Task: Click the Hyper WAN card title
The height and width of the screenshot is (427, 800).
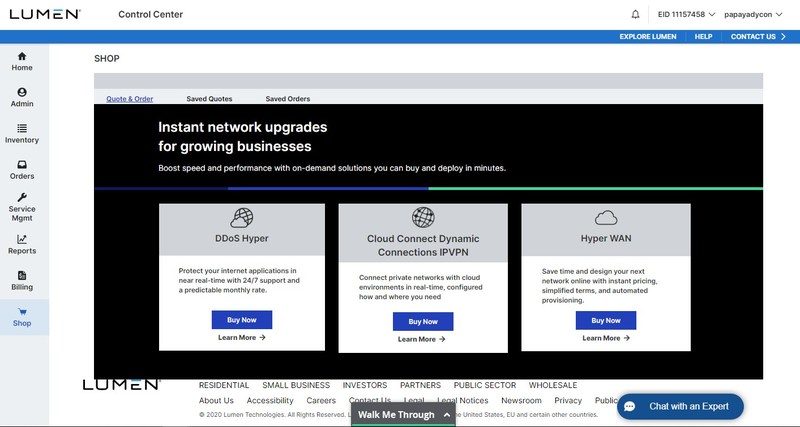Action: coord(606,238)
